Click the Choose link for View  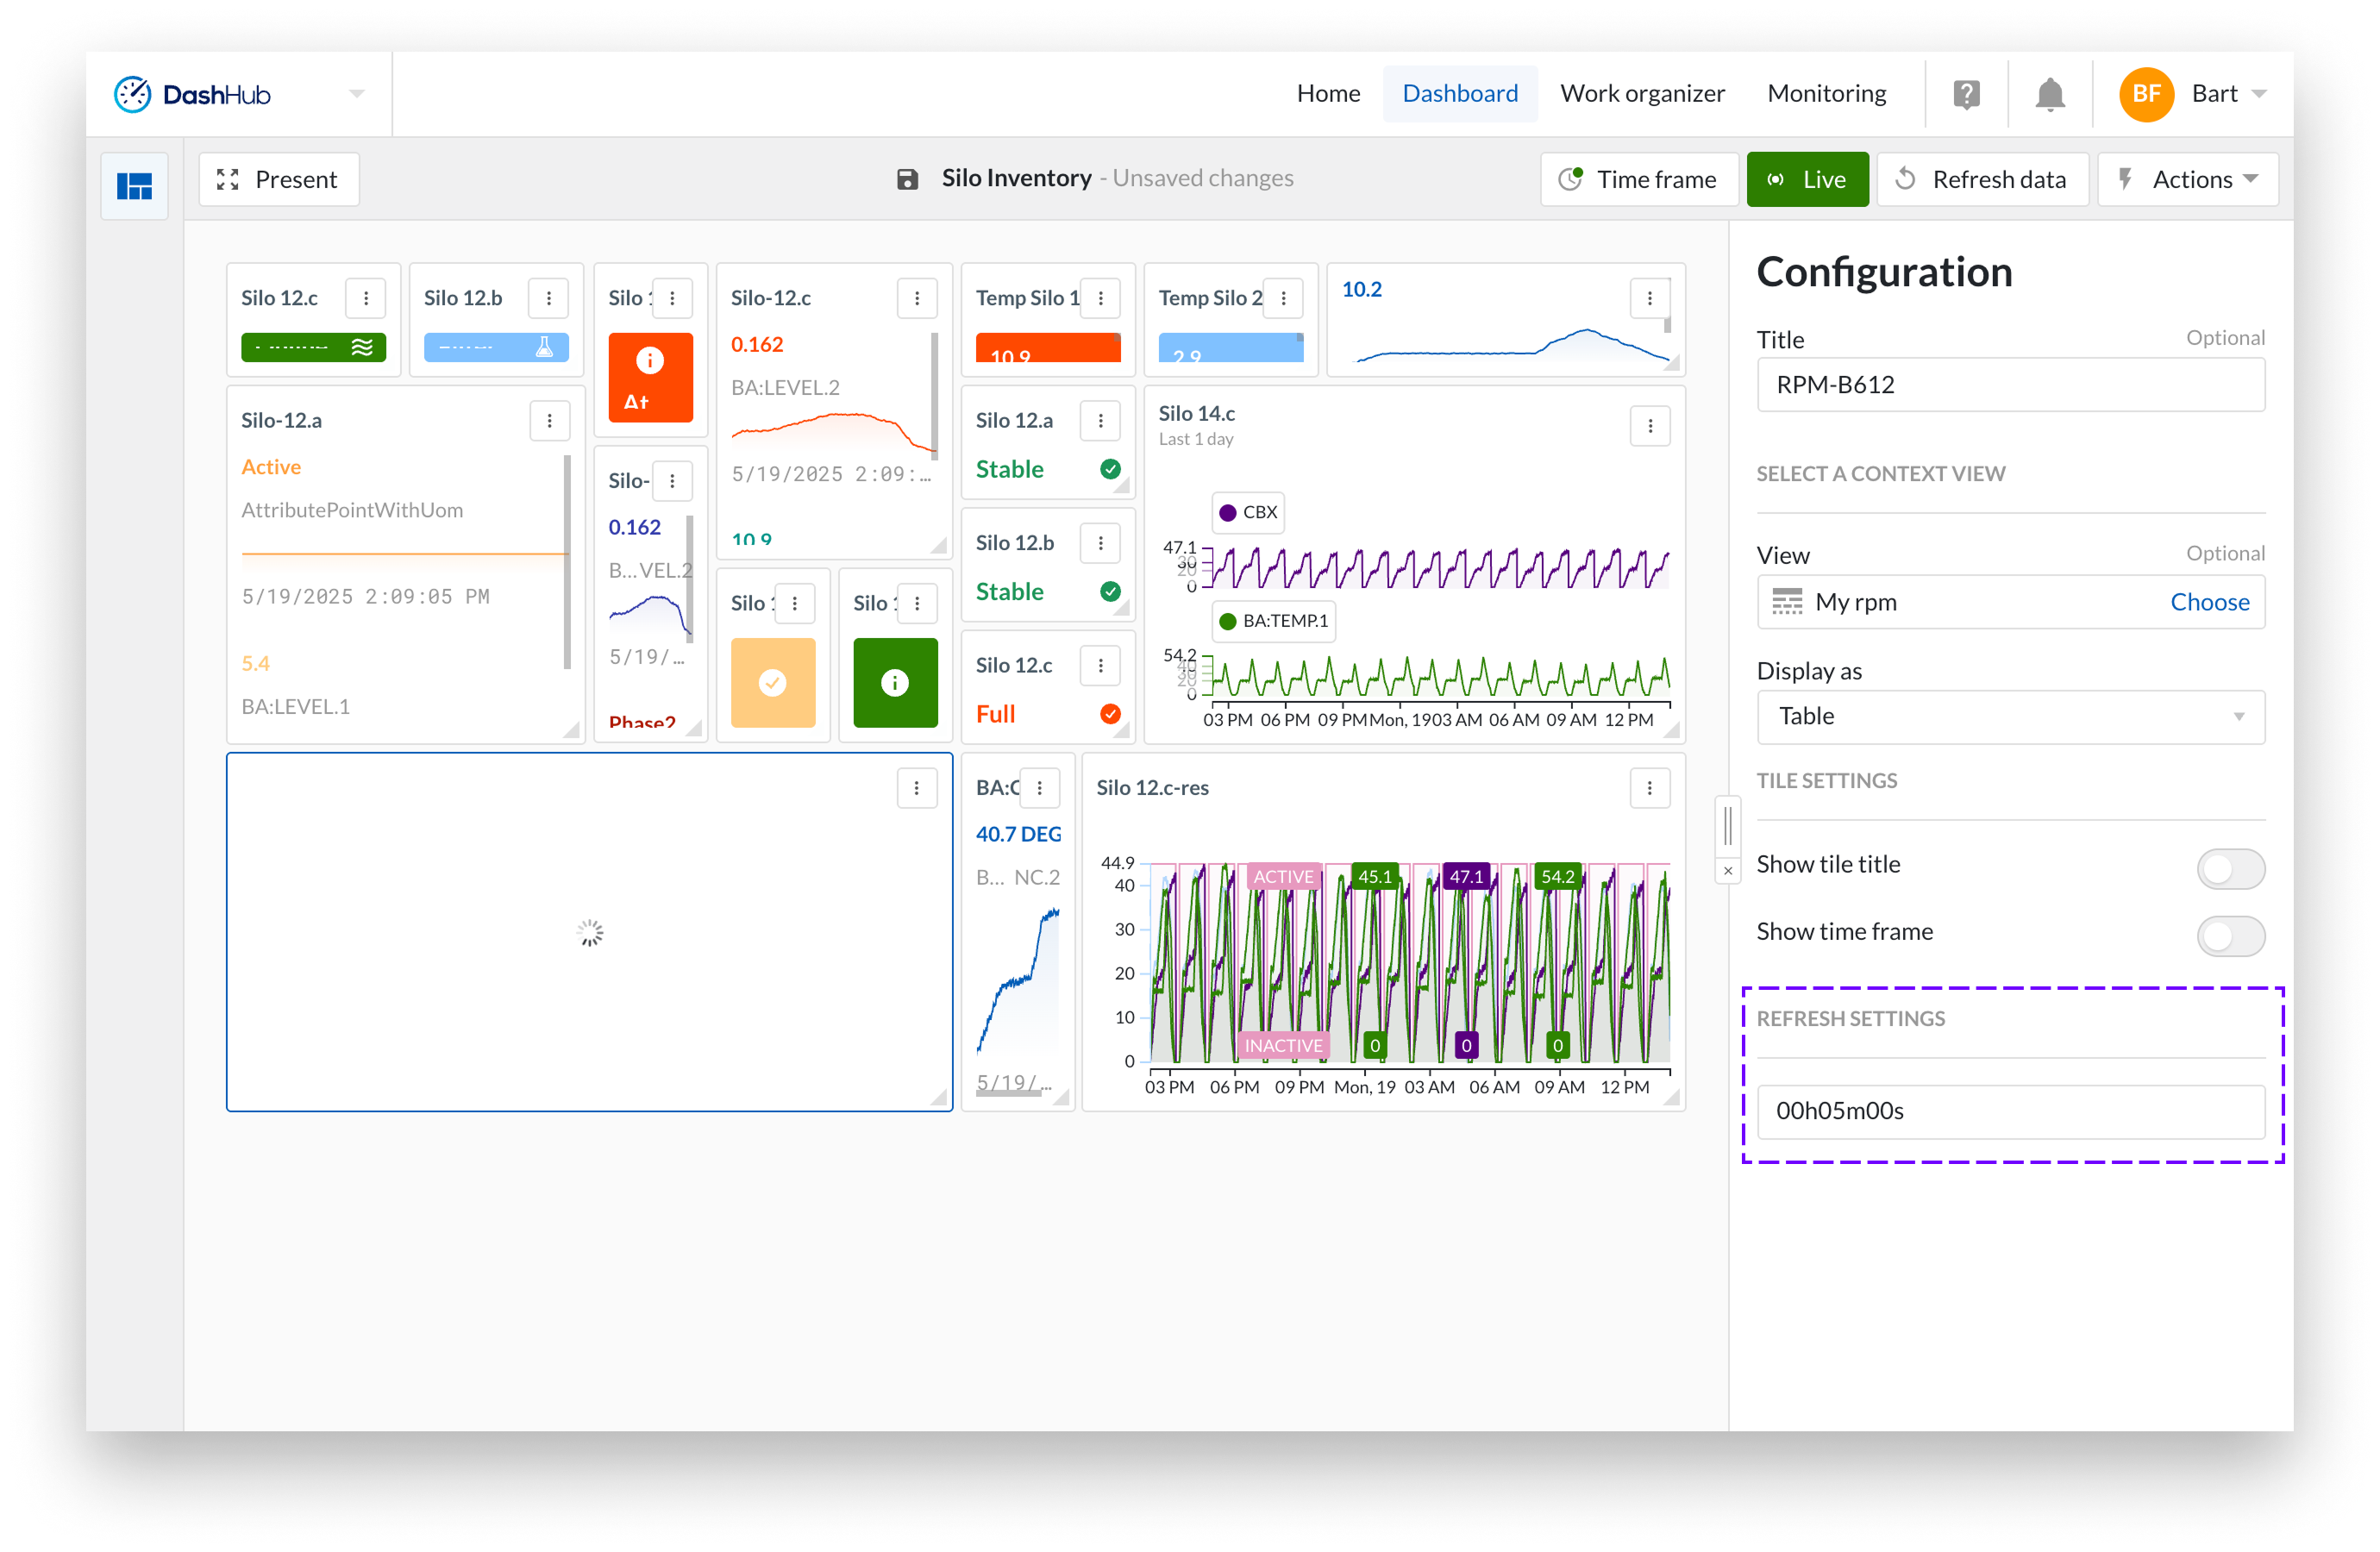[2209, 602]
